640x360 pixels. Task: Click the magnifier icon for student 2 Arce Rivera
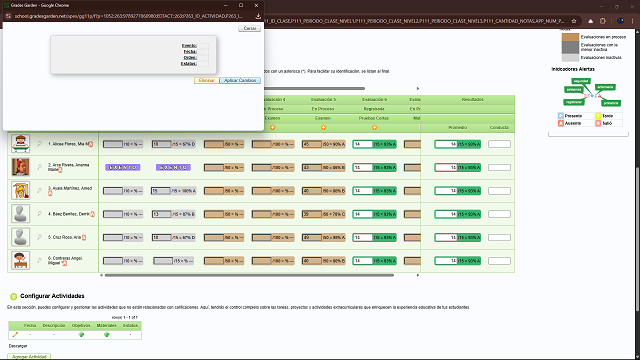39,167
